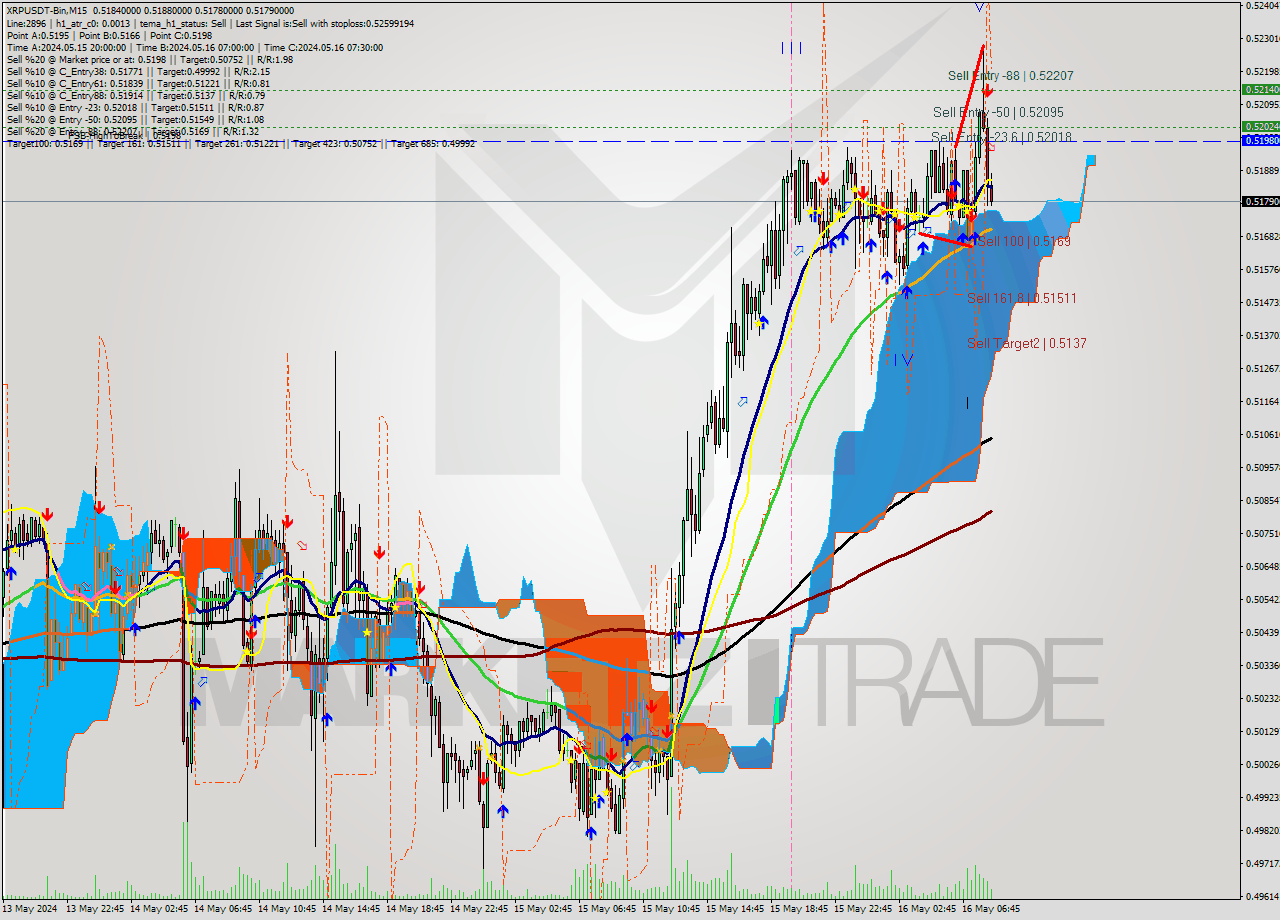Click the 0.50854 price axis label
This screenshot has height=920, width=1280.
pos(1263,501)
